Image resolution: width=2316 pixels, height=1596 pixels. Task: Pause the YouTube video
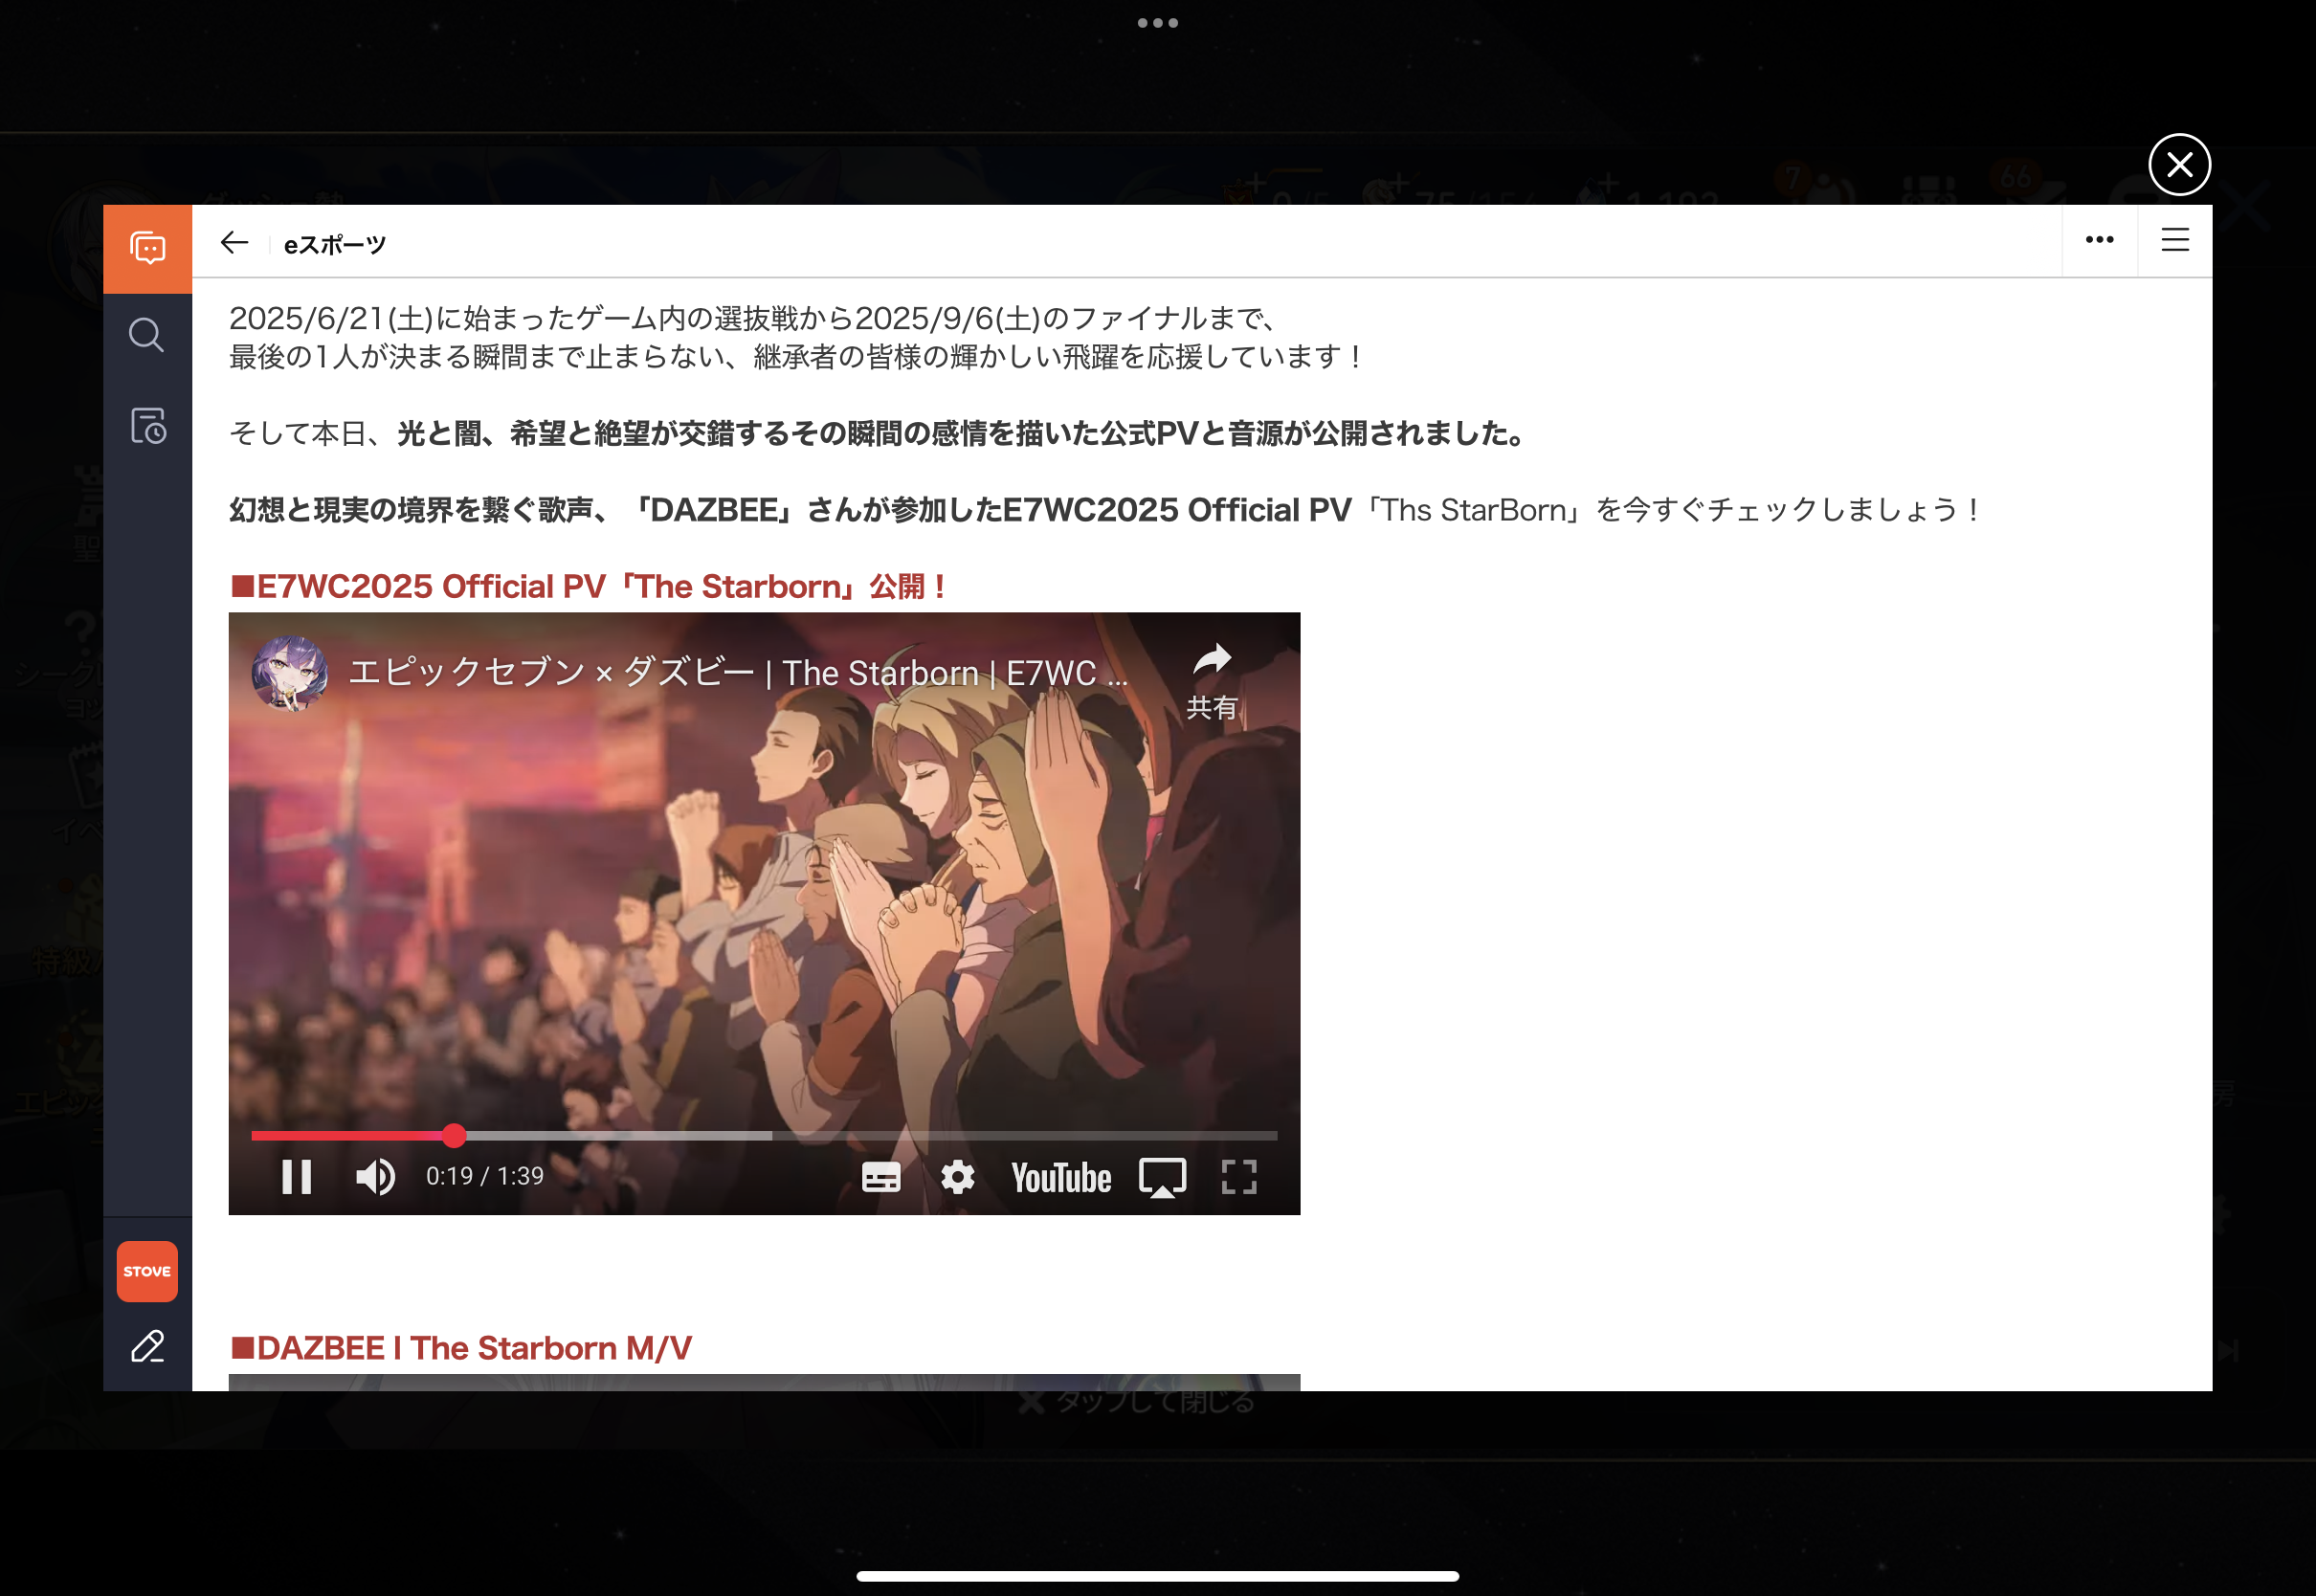[x=297, y=1177]
